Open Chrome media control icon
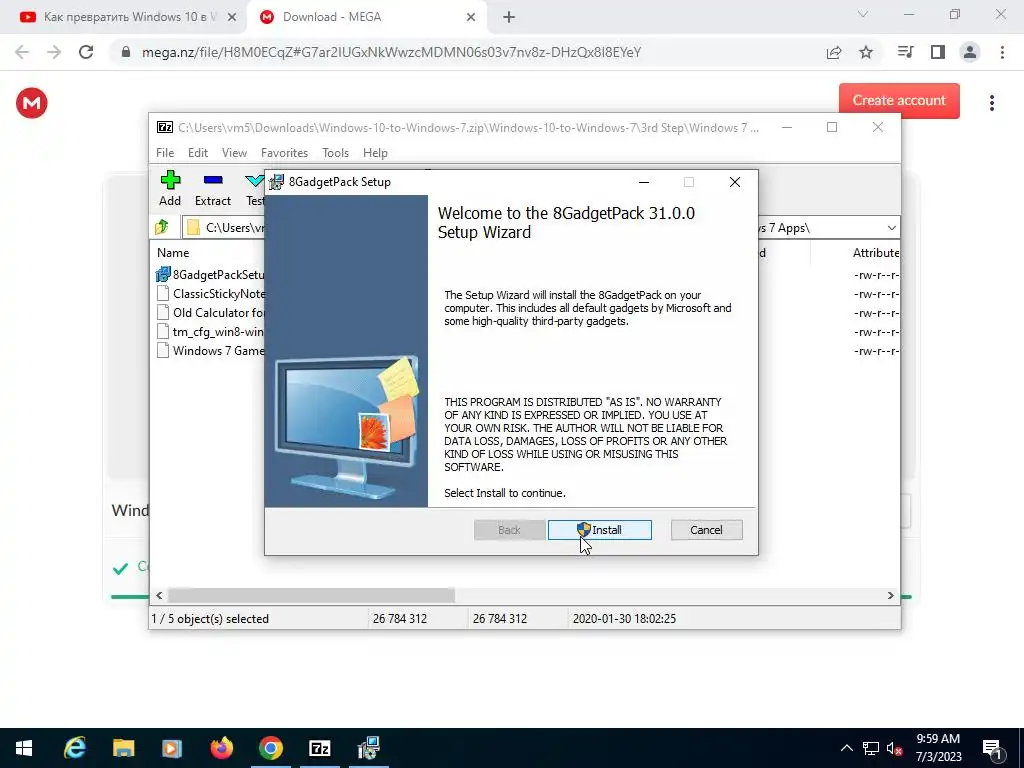1024x768 pixels. point(905,52)
